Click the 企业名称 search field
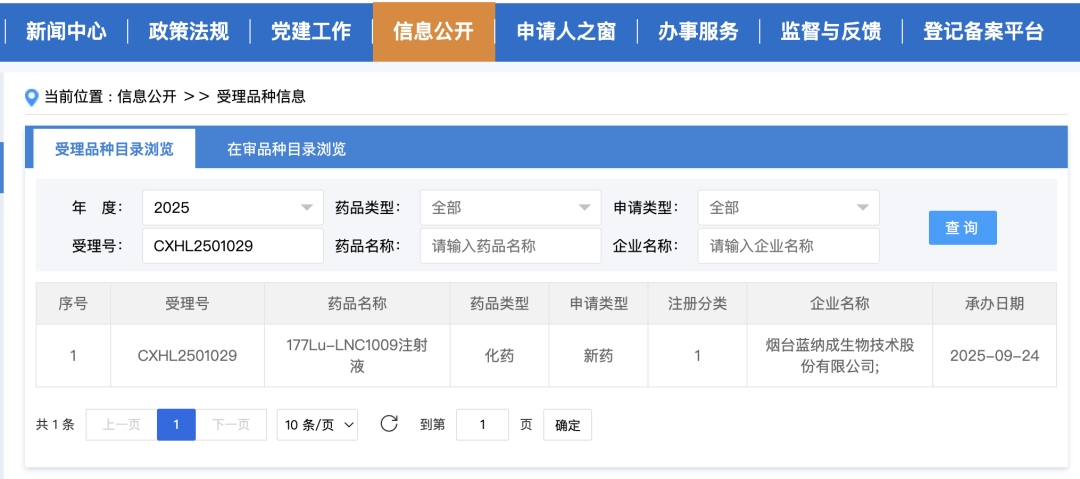 point(788,246)
